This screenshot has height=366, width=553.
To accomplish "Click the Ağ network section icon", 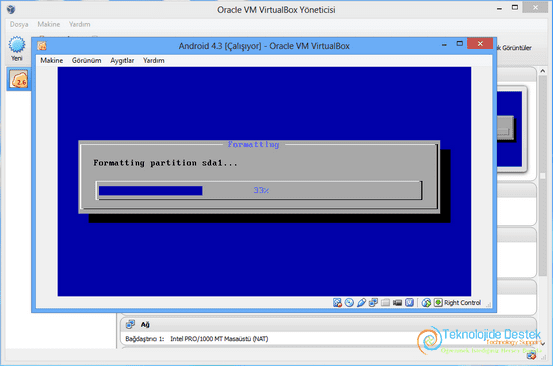I will coord(130,324).
